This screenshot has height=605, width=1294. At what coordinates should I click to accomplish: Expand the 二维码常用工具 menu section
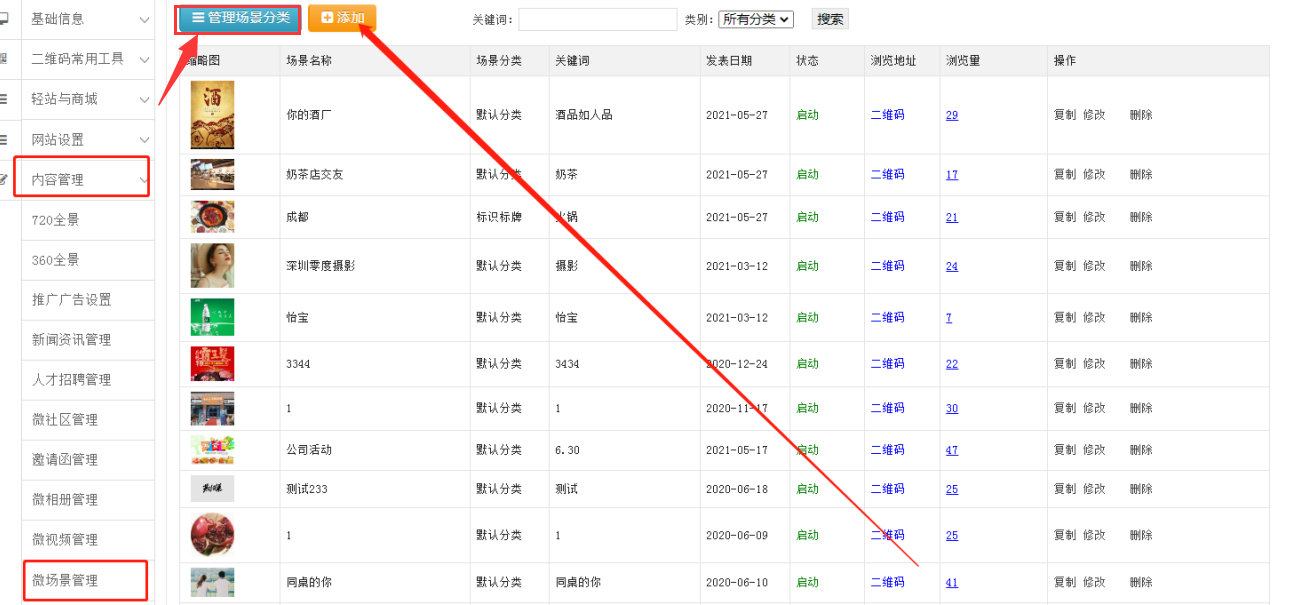click(88, 59)
